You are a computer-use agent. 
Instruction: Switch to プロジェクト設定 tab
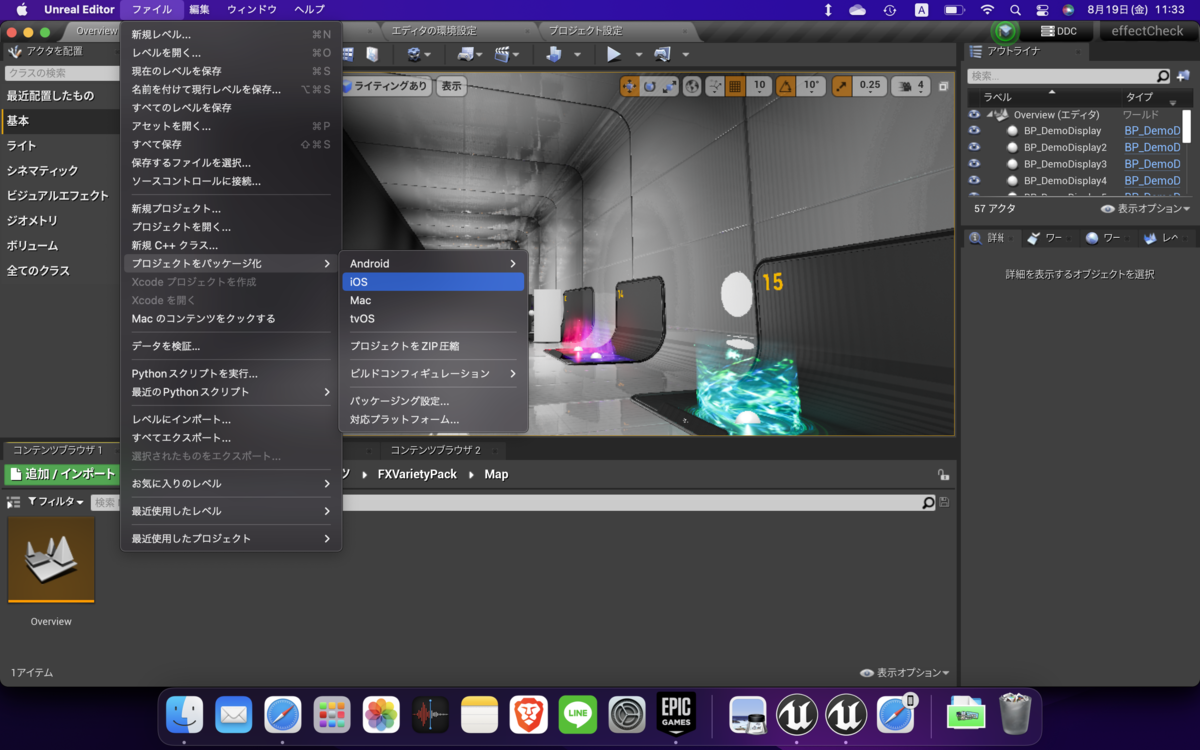click(585, 31)
